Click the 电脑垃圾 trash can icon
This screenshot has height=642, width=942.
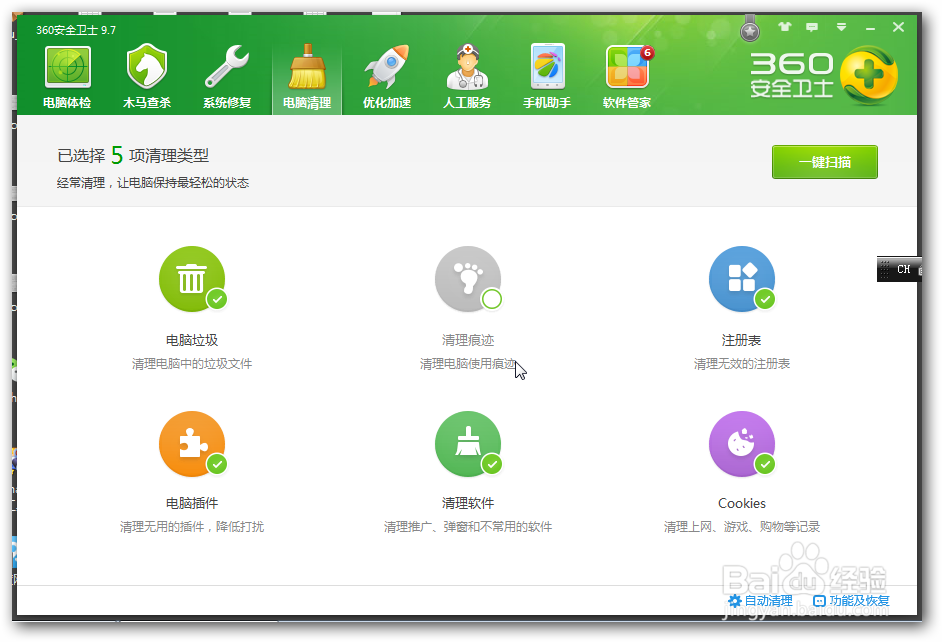[x=192, y=279]
